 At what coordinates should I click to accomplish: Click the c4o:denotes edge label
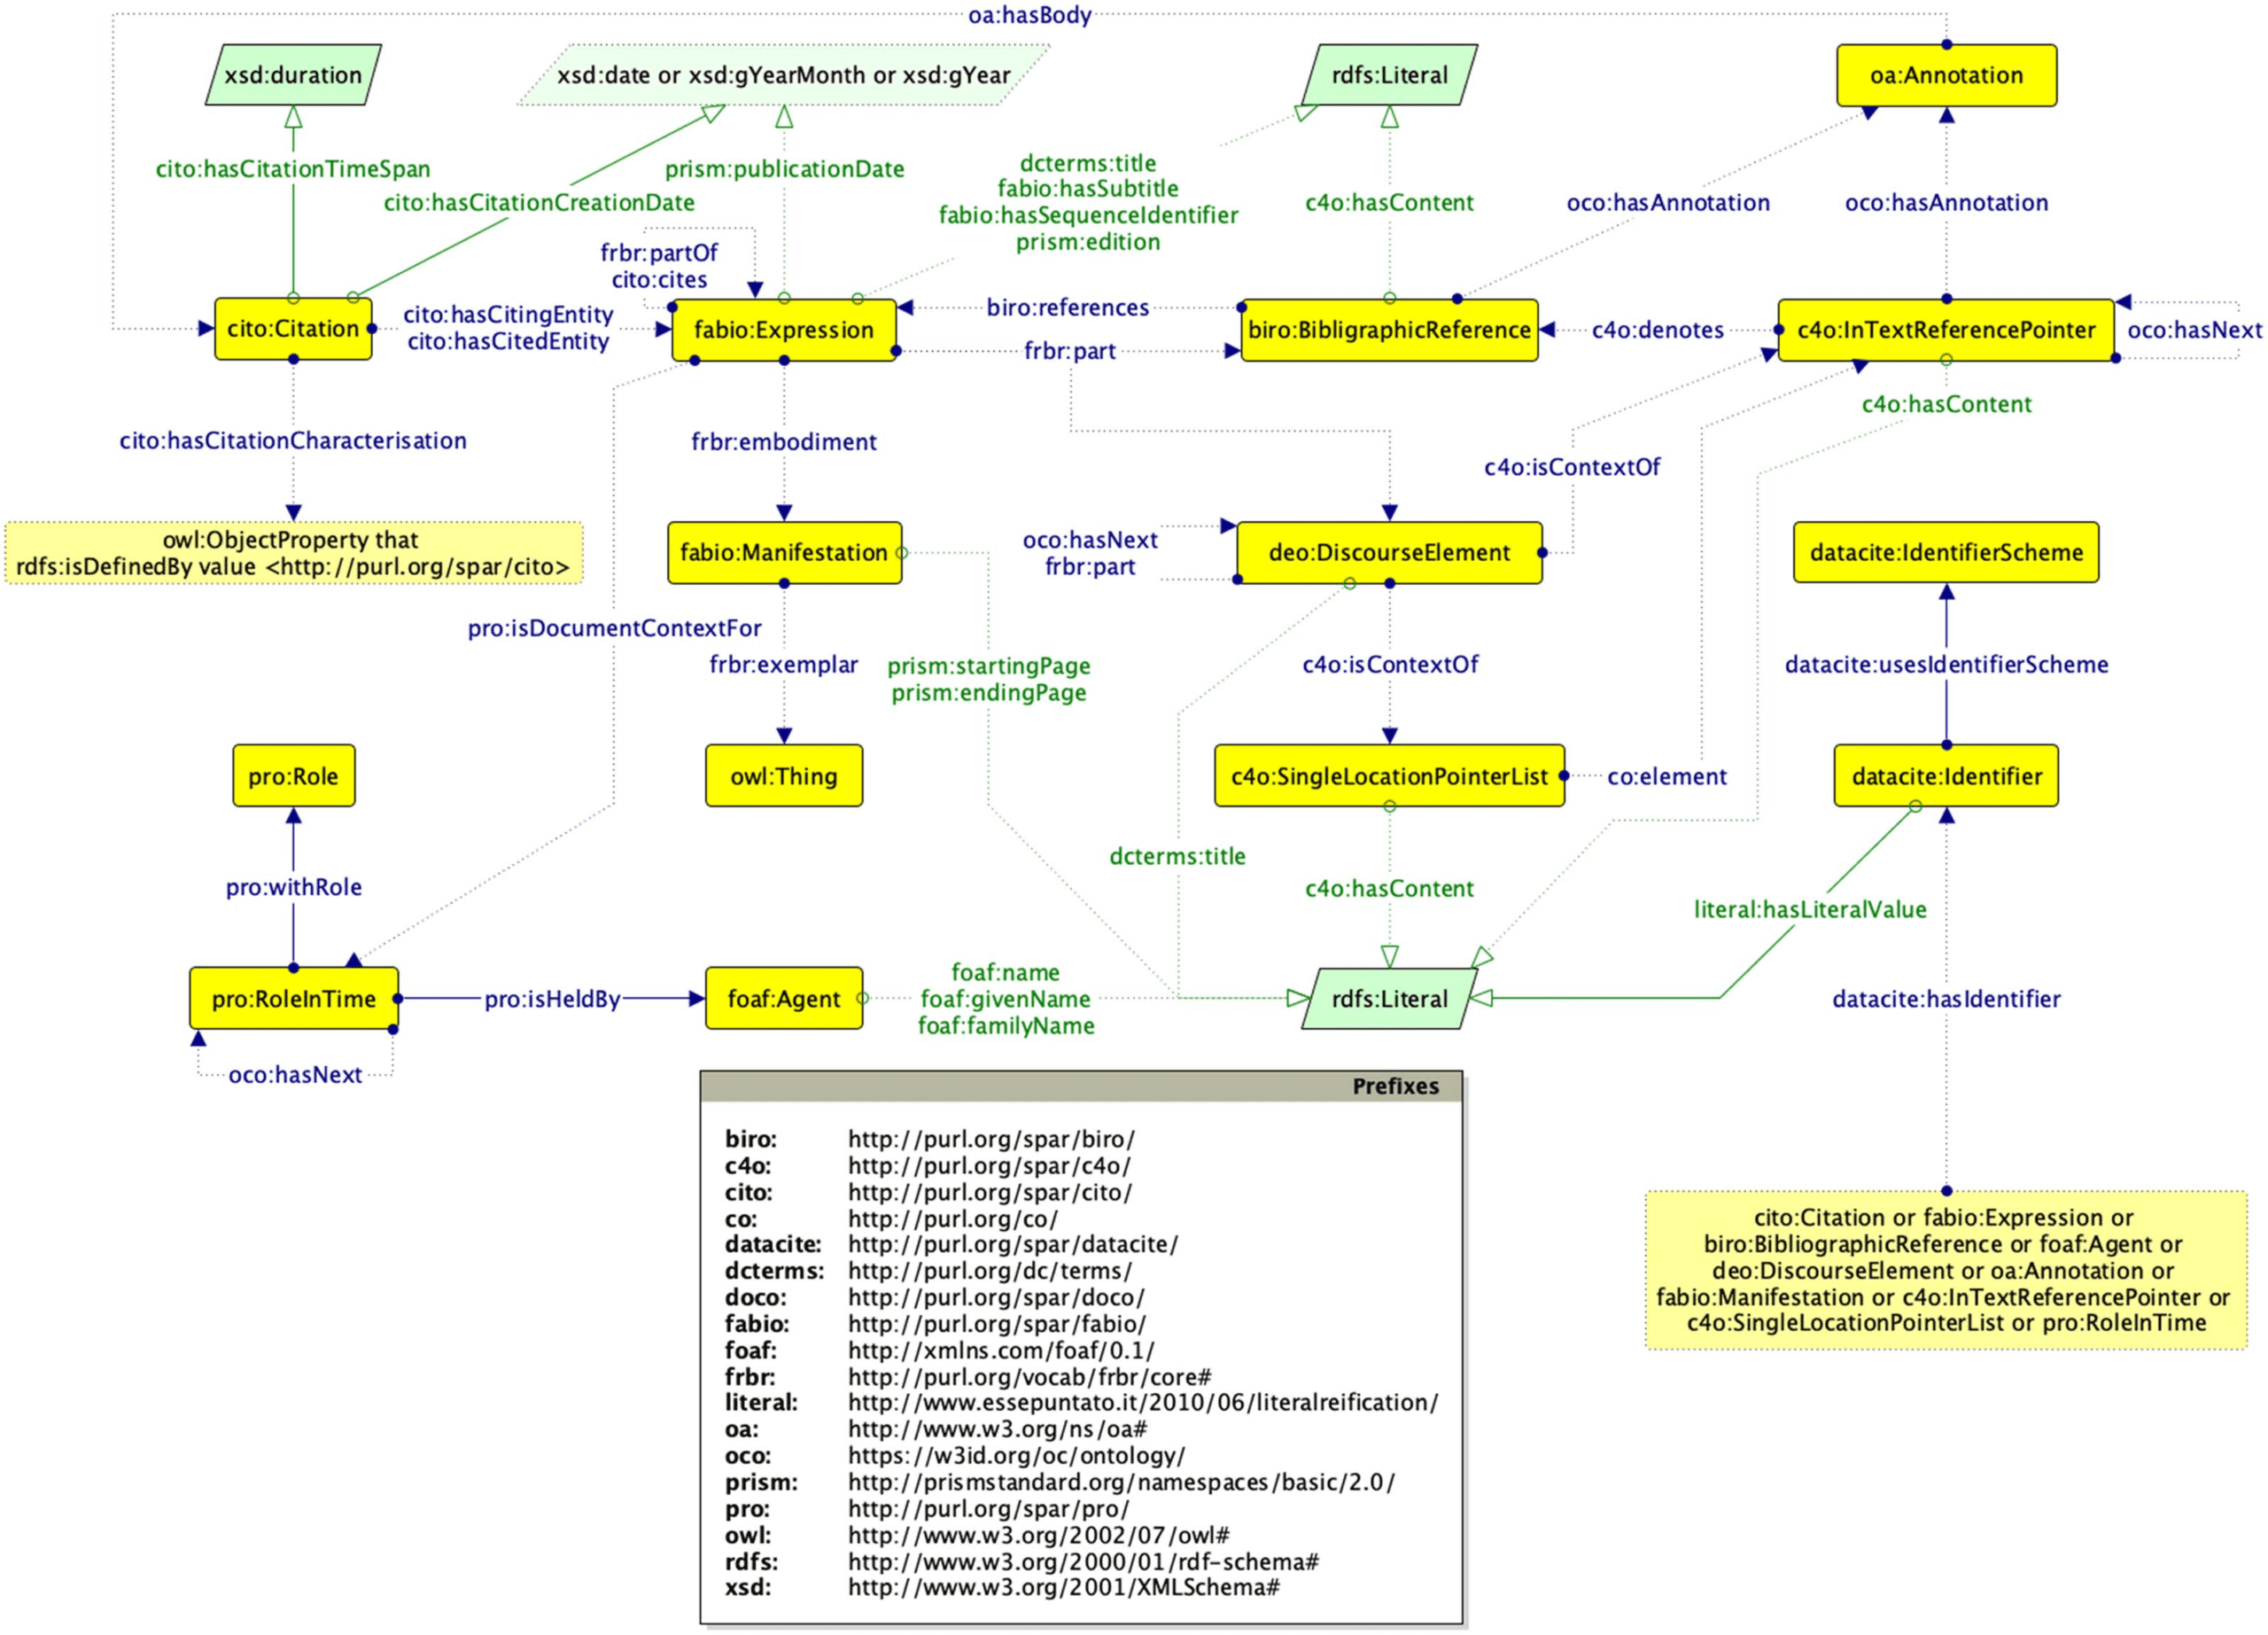point(1658,330)
